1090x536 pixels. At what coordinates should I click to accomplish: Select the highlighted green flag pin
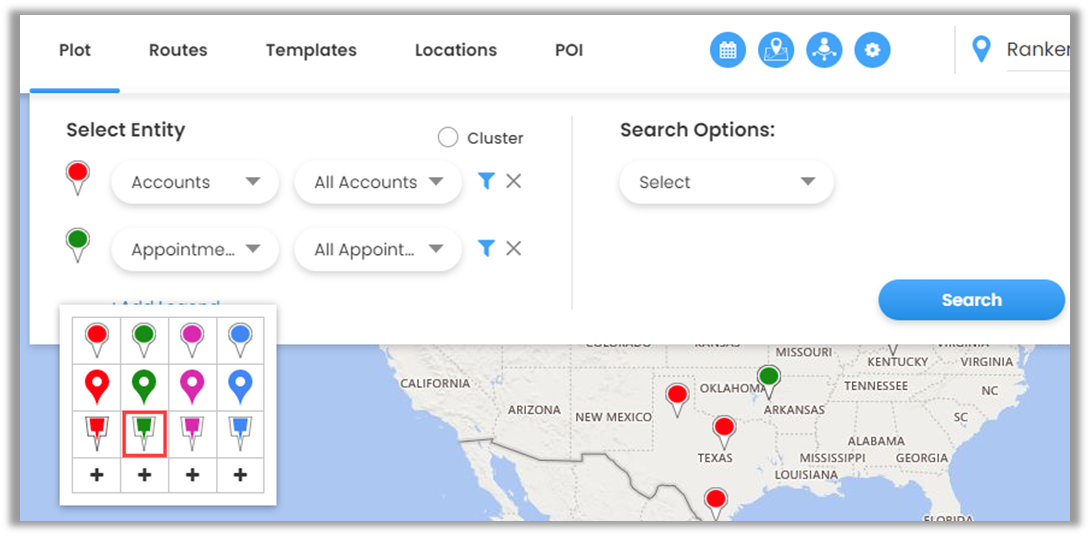[x=144, y=432]
